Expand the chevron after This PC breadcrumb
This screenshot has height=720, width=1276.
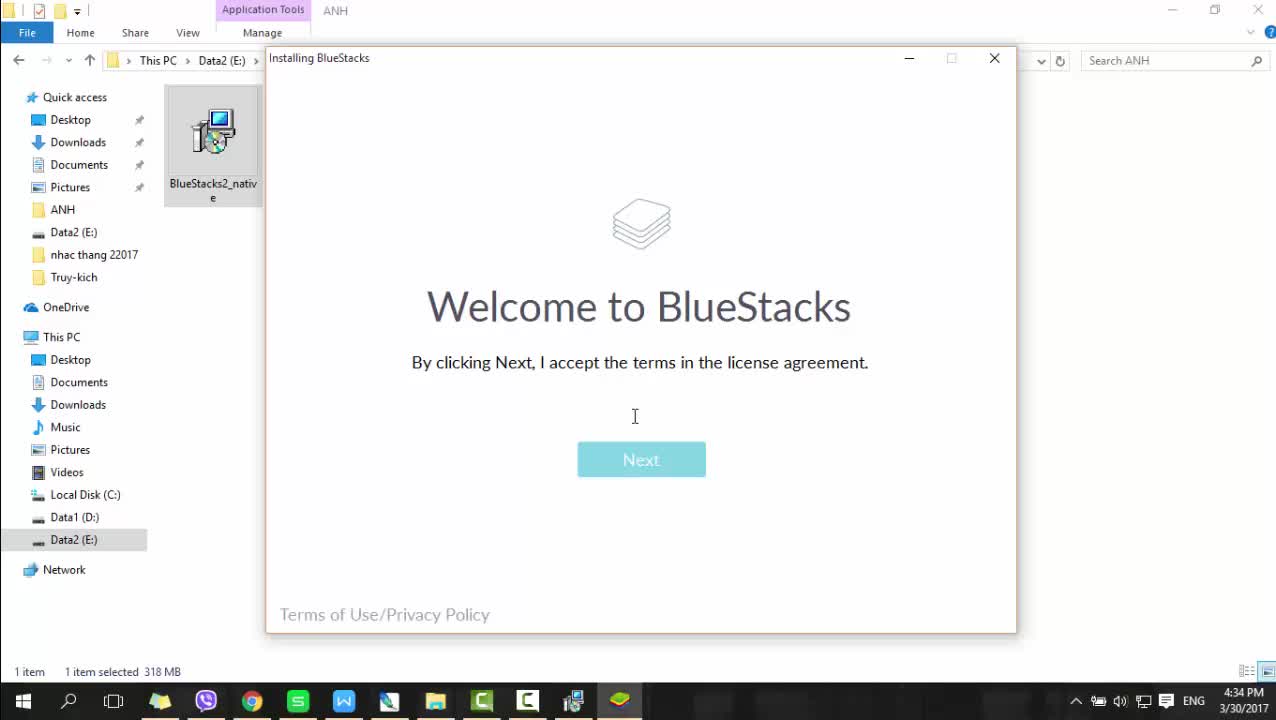pyautogui.click(x=187, y=61)
